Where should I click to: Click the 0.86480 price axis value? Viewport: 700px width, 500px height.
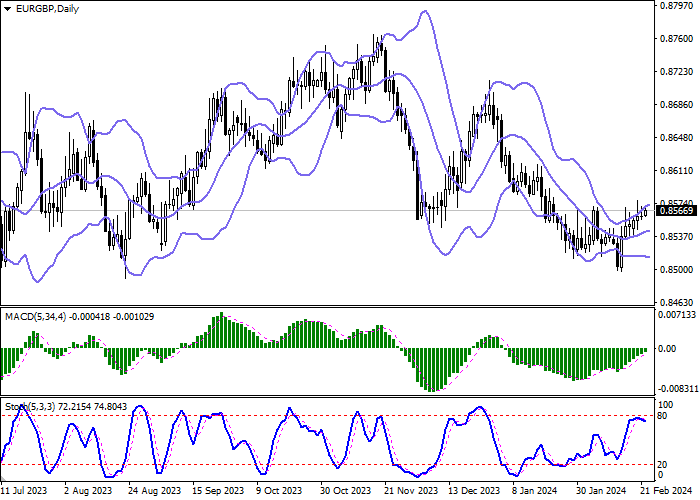click(x=676, y=138)
